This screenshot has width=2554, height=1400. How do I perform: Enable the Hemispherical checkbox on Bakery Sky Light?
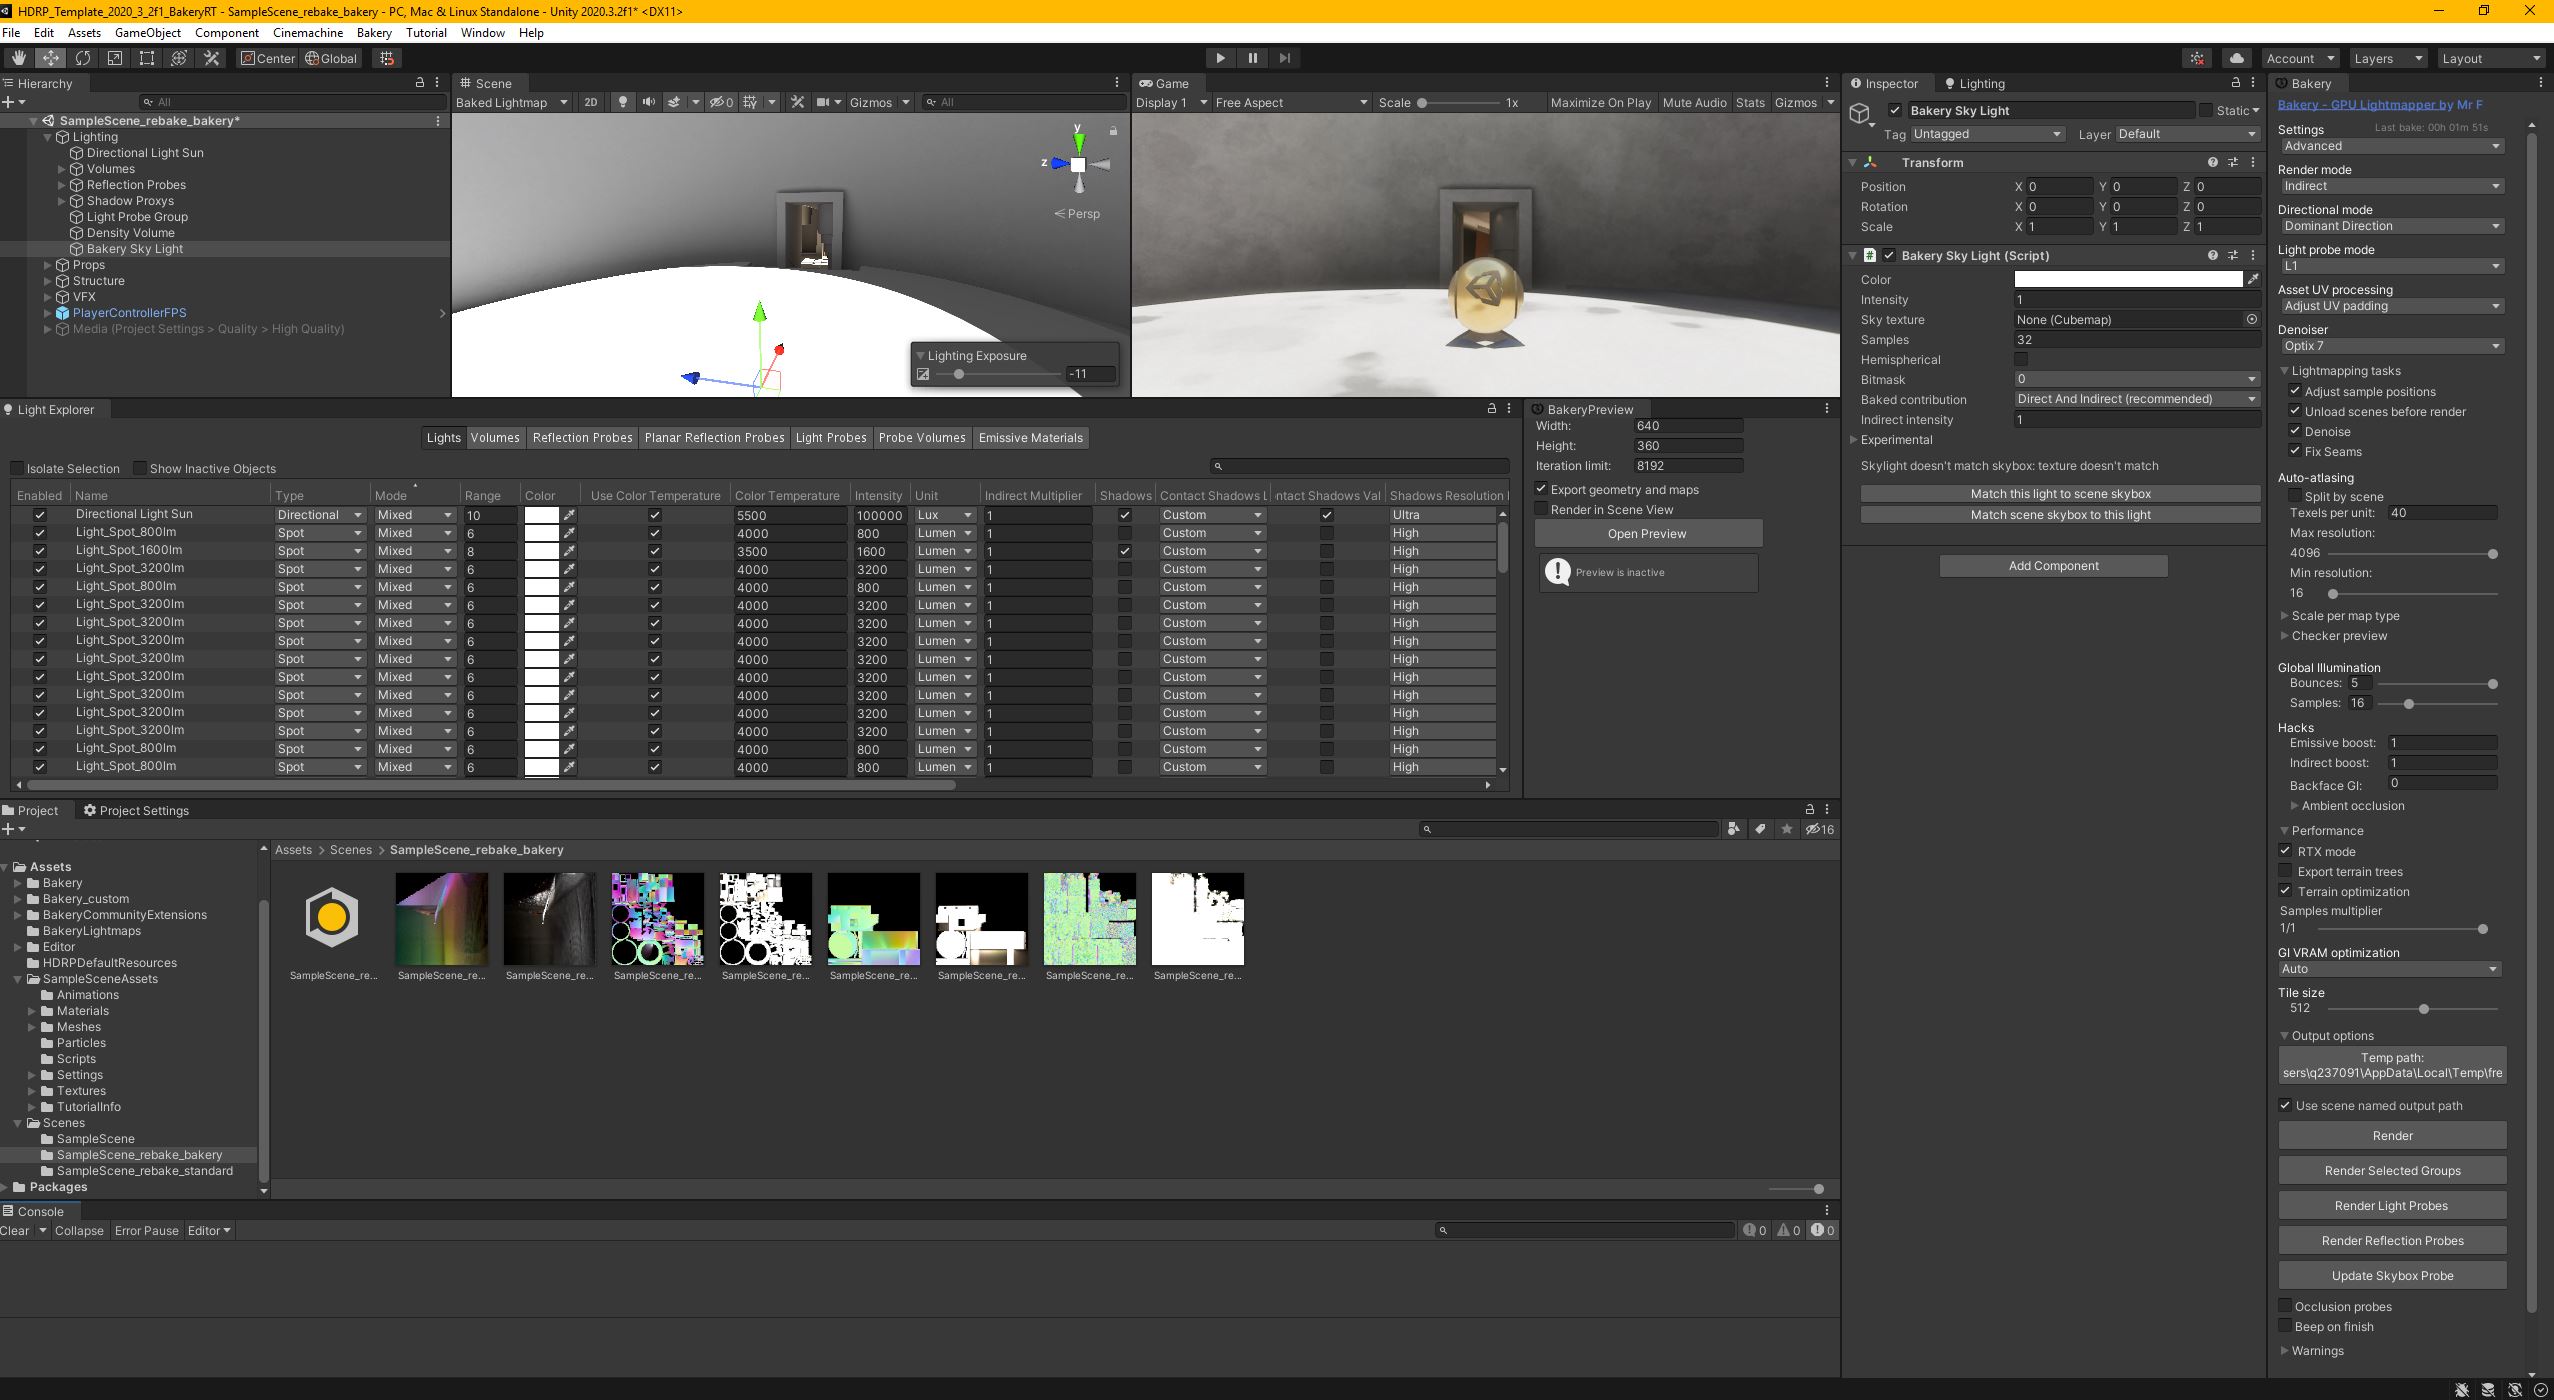pyautogui.click(x=2021, y=360)
